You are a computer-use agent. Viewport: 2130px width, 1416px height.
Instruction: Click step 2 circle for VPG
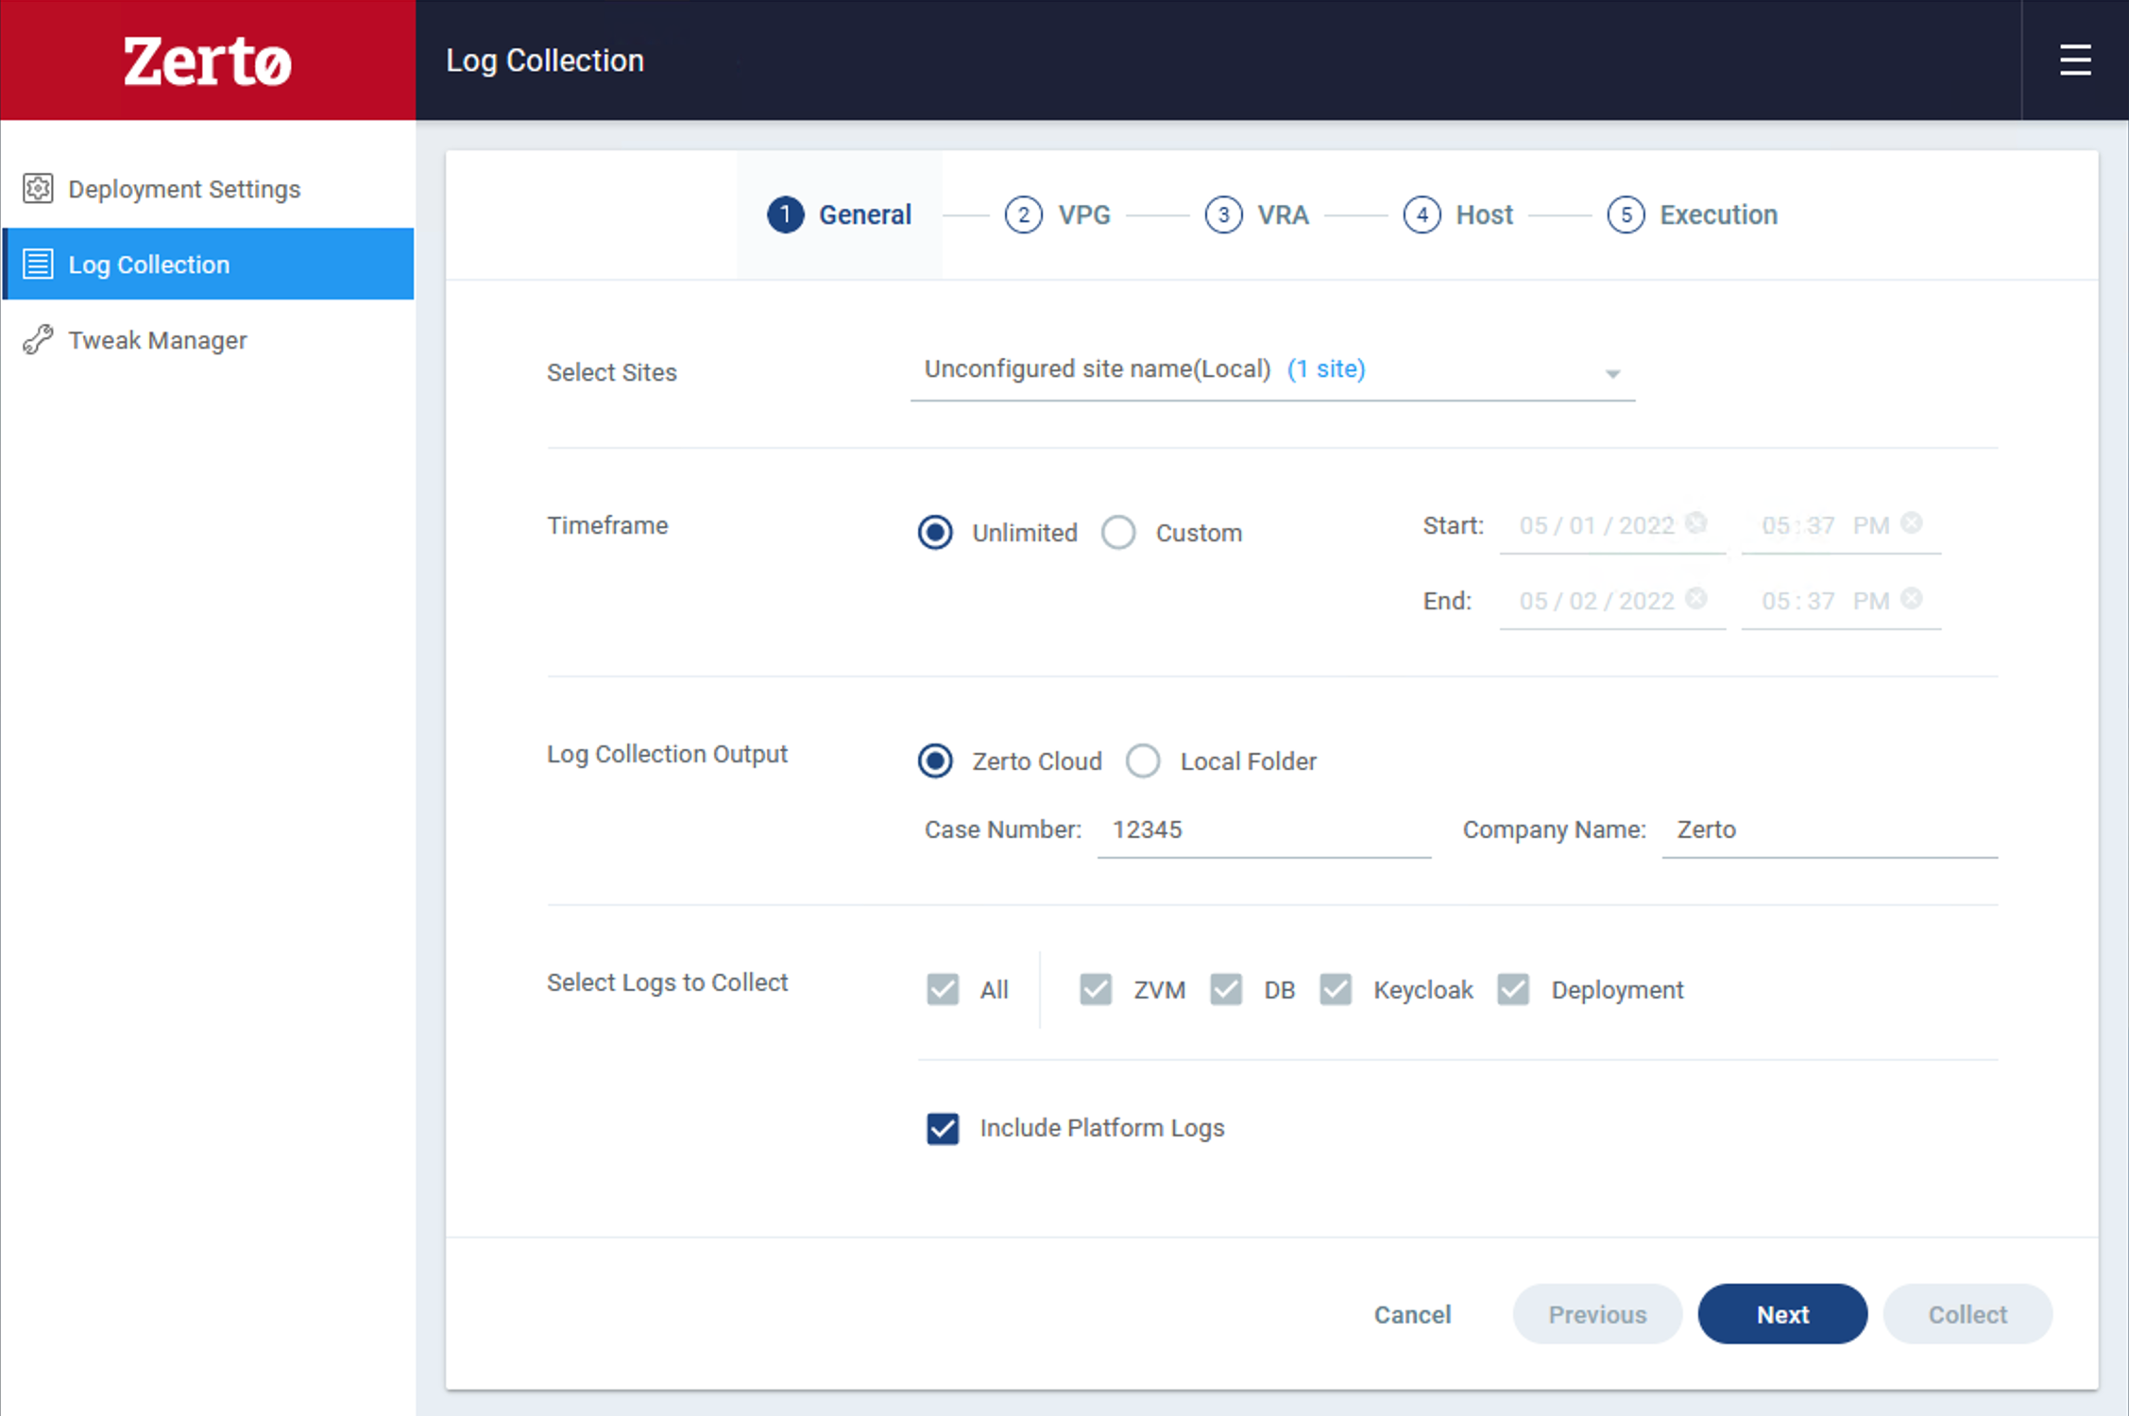[1023, 215]
